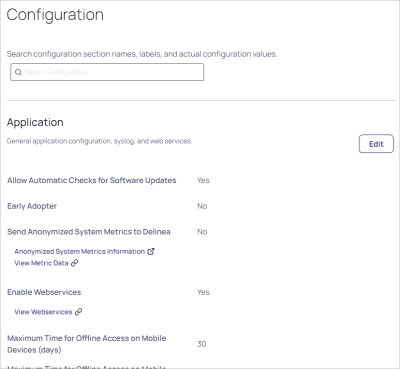The height and width of the screenshot is (369, 400).
Task: Click the Yes value for Enable Webservices
Action: click(x=203, y=292)
